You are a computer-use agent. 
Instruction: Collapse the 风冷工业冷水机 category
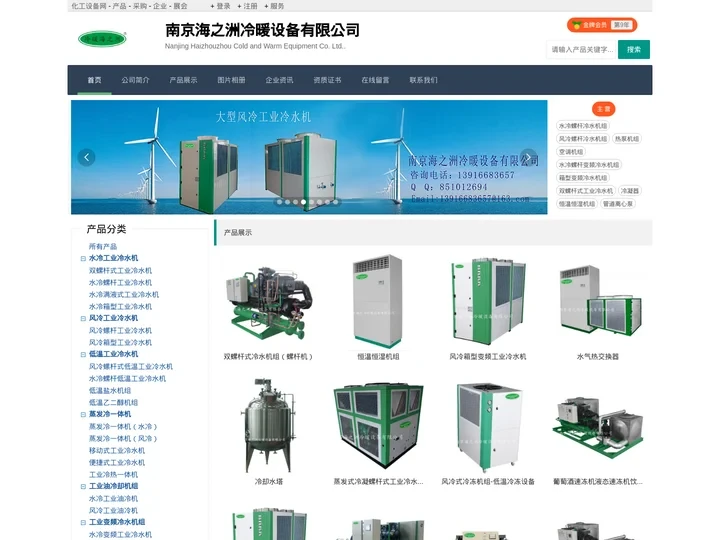point(83,318)
